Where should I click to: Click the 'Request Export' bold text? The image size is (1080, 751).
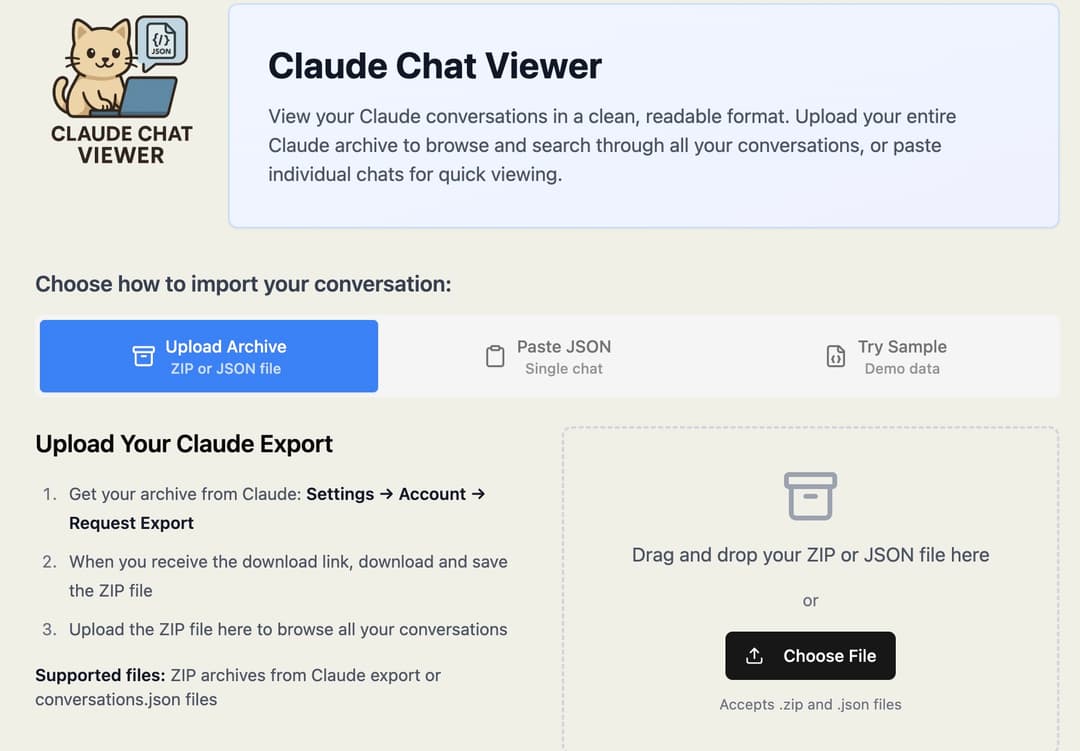pos(131,523)
